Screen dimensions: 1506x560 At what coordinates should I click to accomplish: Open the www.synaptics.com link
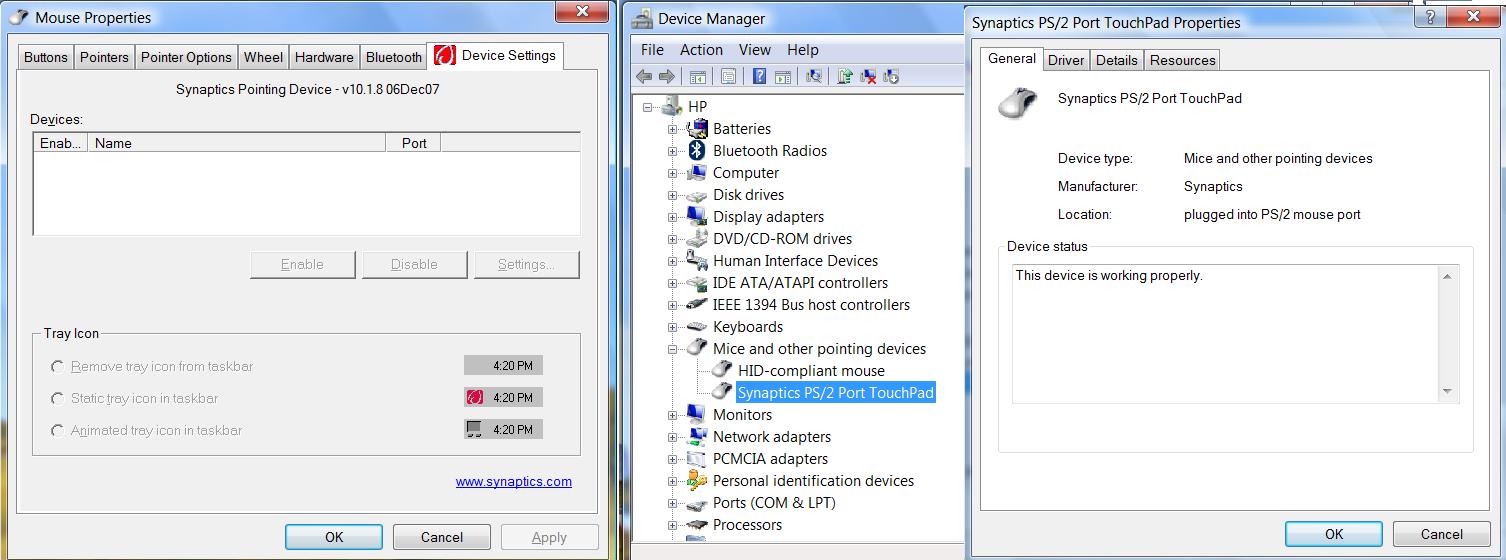pos(514,481)
